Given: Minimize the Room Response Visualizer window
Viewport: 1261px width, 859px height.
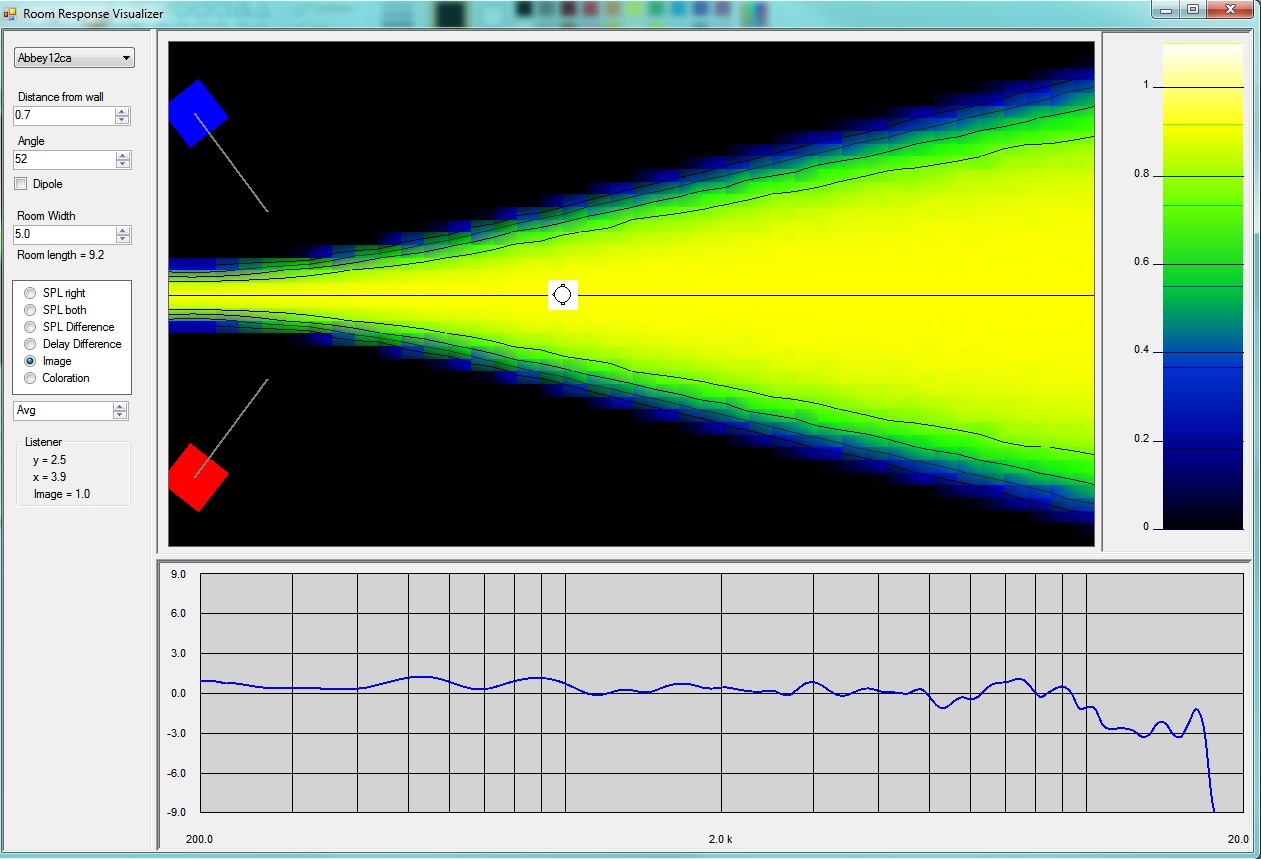Looking at the screenshot, I should click(1166, 9).
